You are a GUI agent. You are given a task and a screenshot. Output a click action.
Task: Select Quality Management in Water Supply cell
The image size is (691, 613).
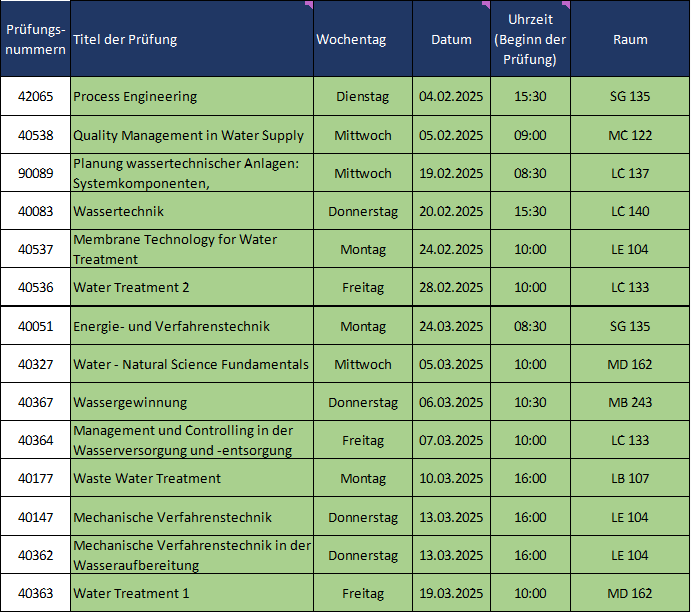click(191, 135)
